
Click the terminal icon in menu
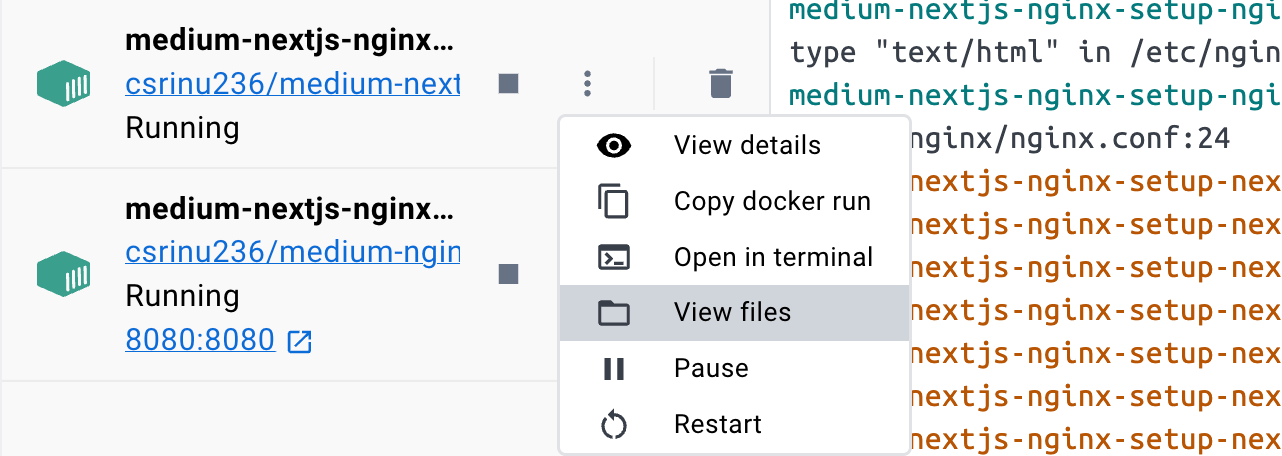[x=613, y=257]
